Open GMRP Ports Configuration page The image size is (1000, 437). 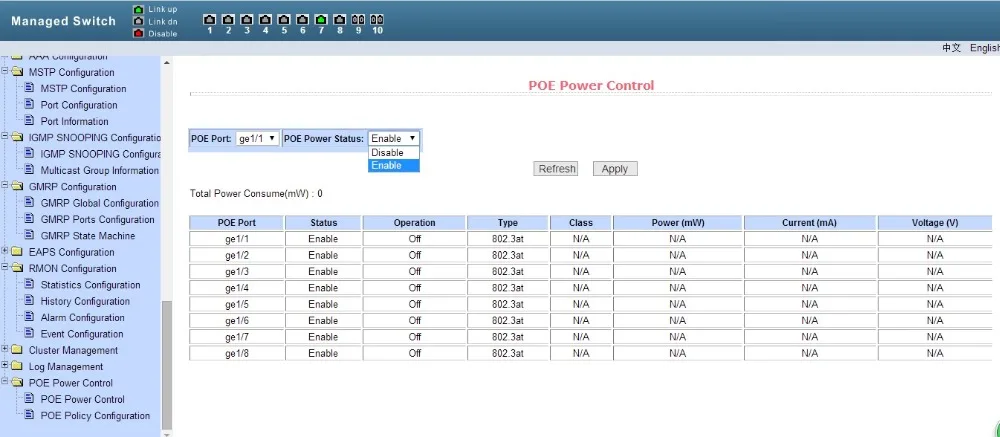click(x=98, y=219)
